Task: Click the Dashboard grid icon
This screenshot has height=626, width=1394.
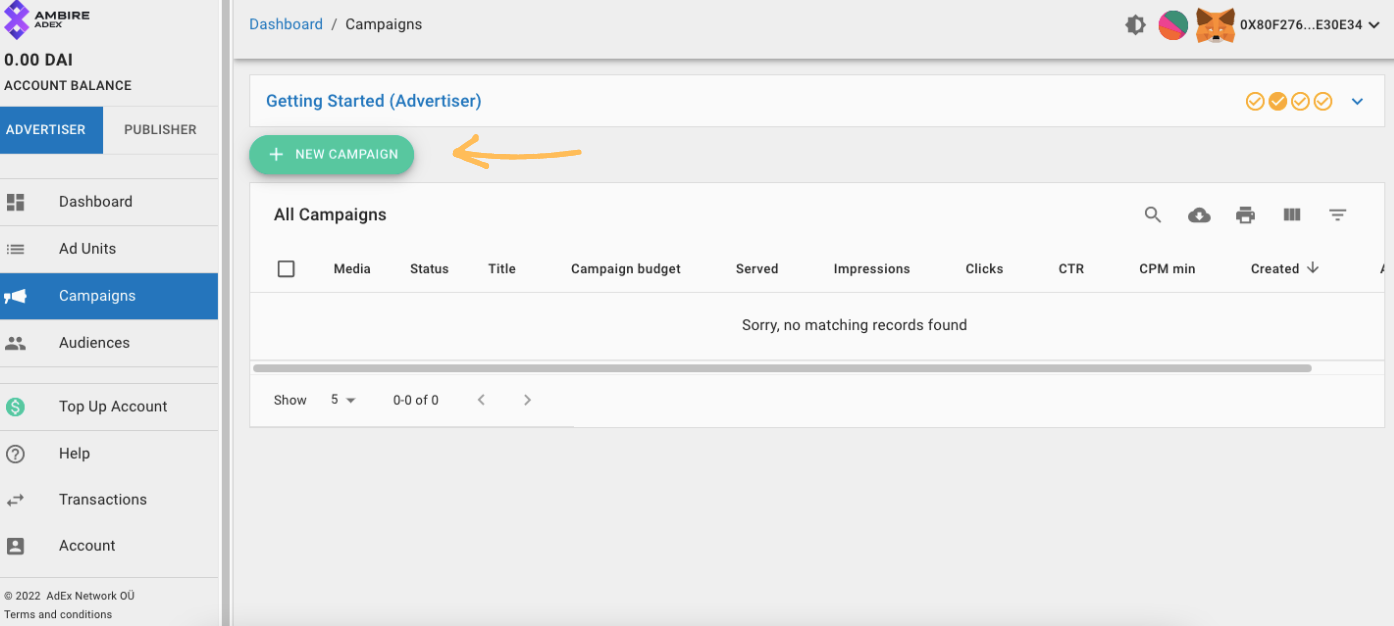Action: [x=15, y=202]
